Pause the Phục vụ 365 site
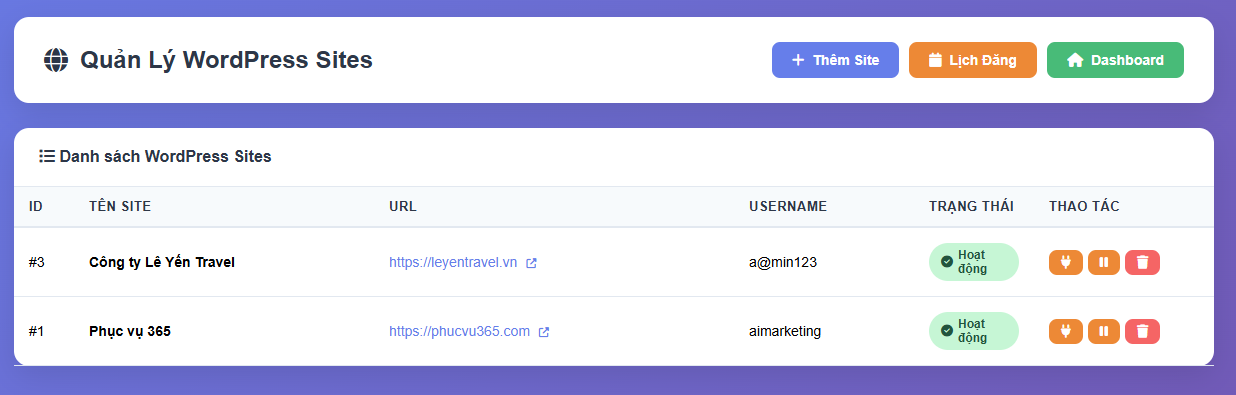 (x=1104, y=331)
